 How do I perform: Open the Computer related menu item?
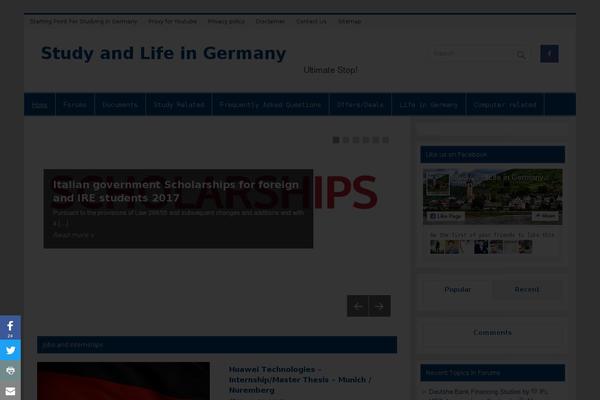(x=505, y=104)
